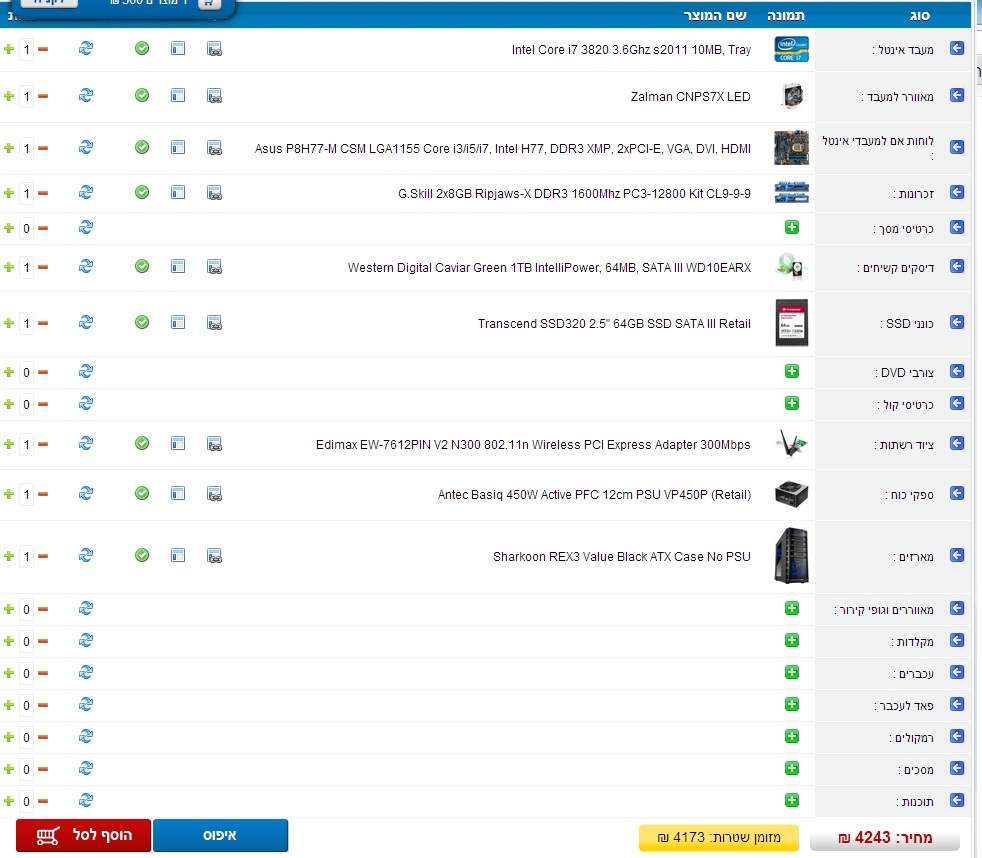Increase quantity for Western Digital Caviar Green
Screen dimensions: 982x858
9,267
